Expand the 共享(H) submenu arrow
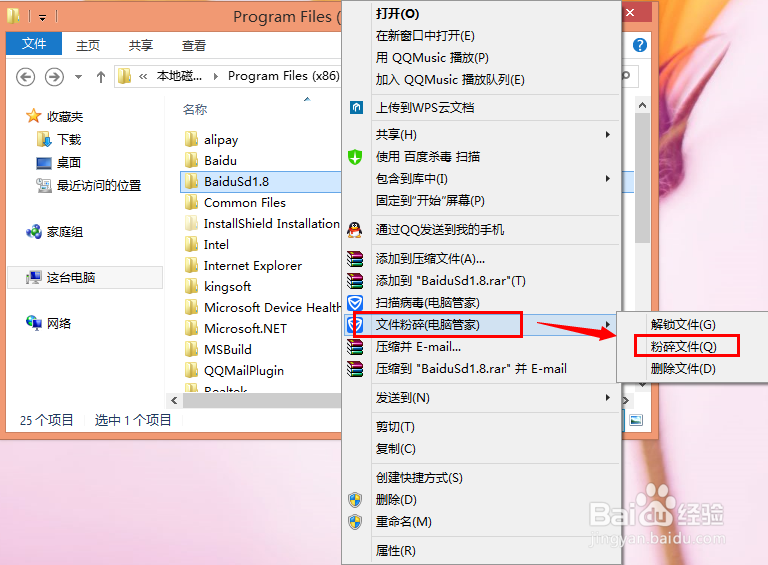Screen dimensions: 768x565 pyautogui.click(x=607, y=135)
